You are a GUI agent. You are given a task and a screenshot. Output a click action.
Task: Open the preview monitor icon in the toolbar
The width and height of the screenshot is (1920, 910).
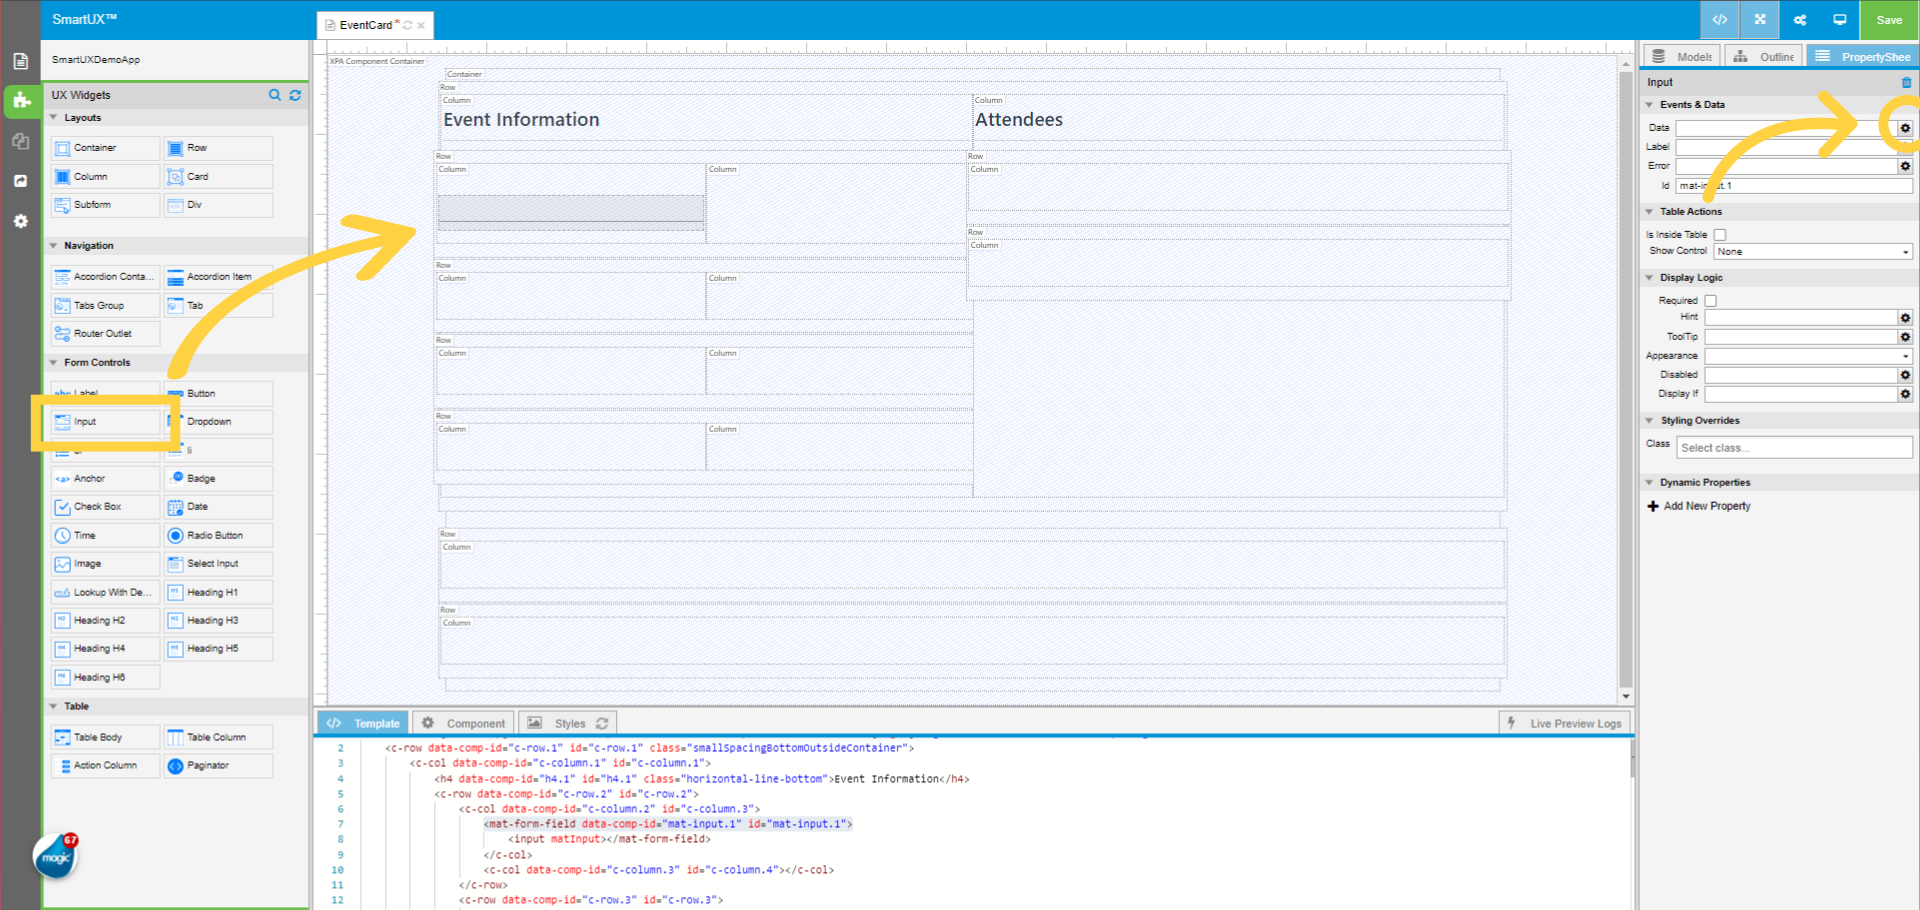pyautogui.click(x=1841, y=19)
